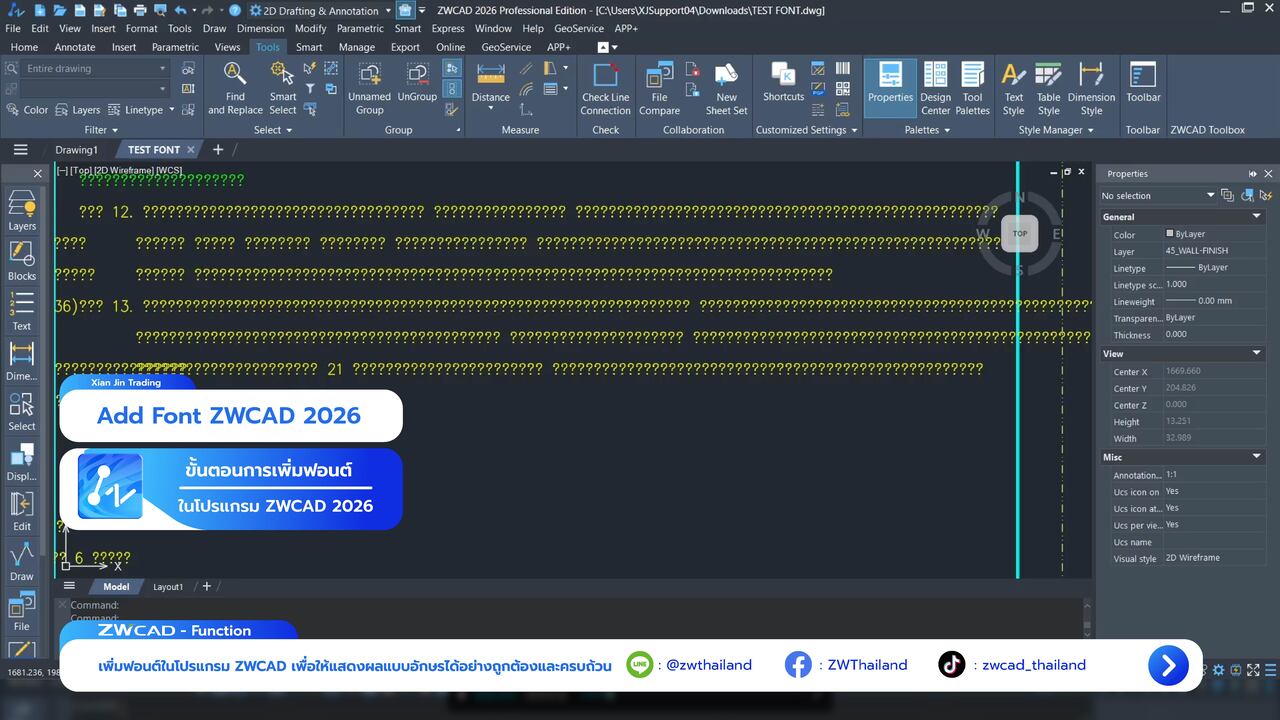Click the blue arrow button on the banner
This screenshot has width=1280, height=720.
pos(1168,664)
